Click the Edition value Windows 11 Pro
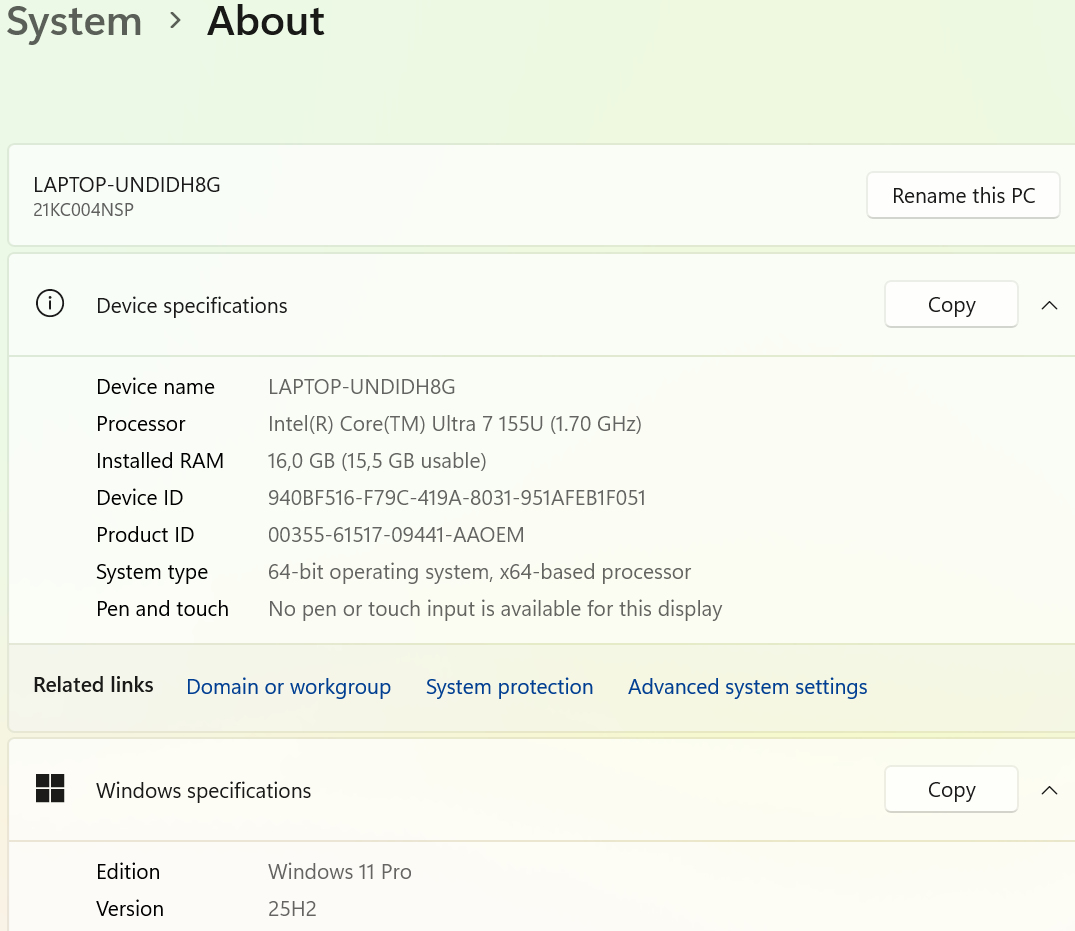Image resolution: width=1075 pixels, height=931 pixels. pyautogui.click(x=339, y=871)
